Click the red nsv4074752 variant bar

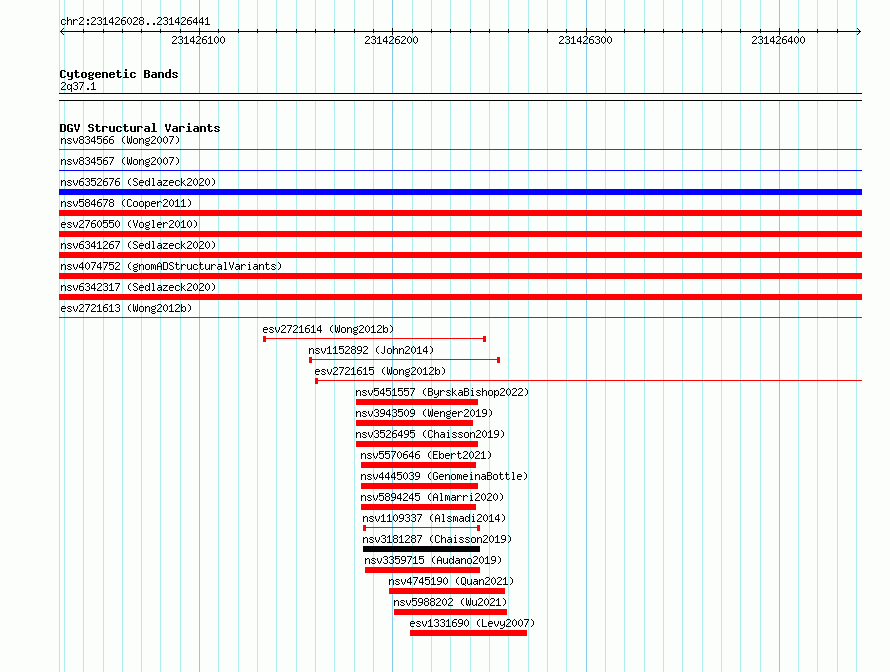[460, 276]
